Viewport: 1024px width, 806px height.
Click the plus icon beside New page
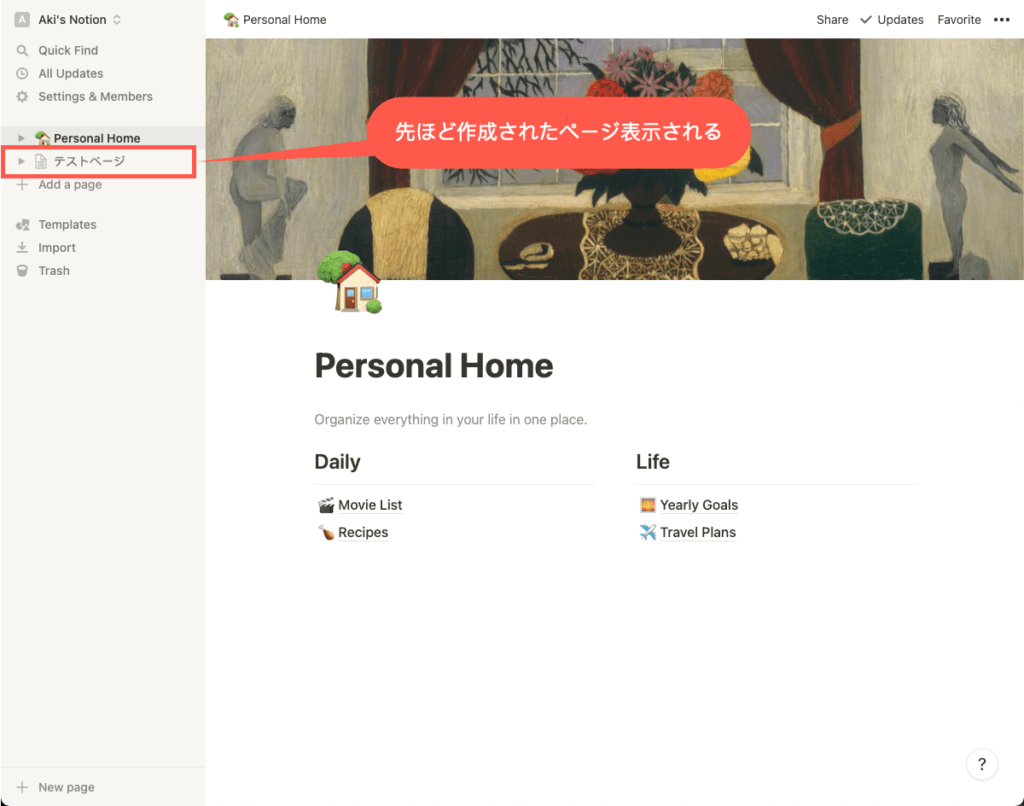pos(22,787)
